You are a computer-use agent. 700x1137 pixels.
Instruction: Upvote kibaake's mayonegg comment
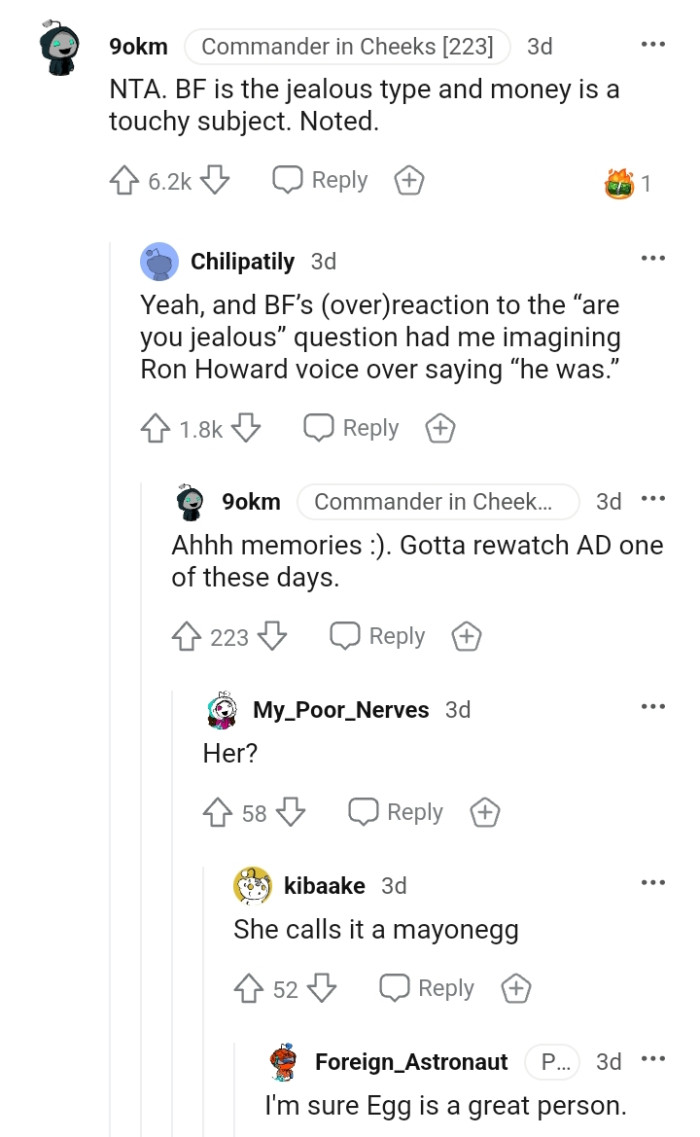(x=247, y=989)
